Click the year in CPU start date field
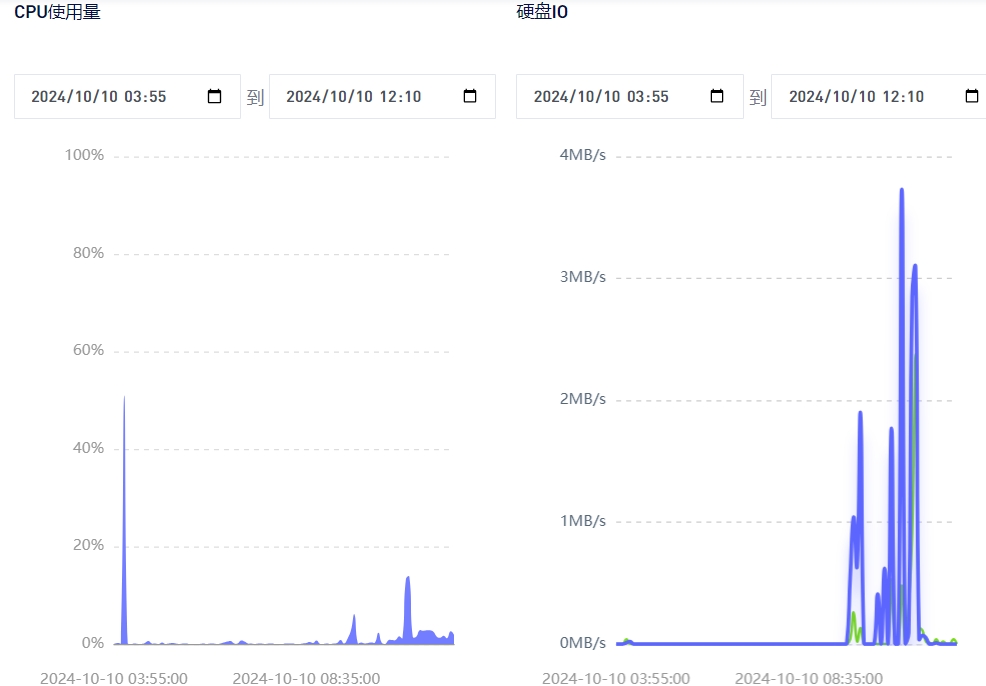986x686 pixels. [48, 97]
